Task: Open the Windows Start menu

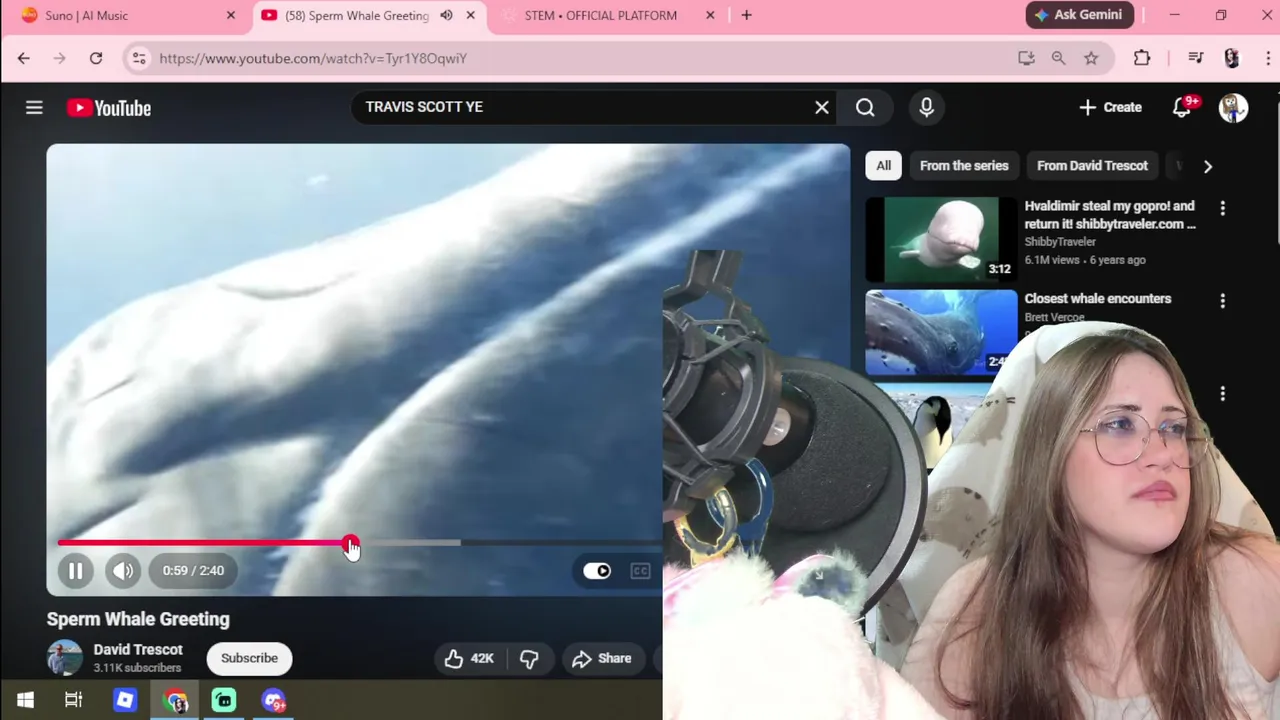Action: 25,700
